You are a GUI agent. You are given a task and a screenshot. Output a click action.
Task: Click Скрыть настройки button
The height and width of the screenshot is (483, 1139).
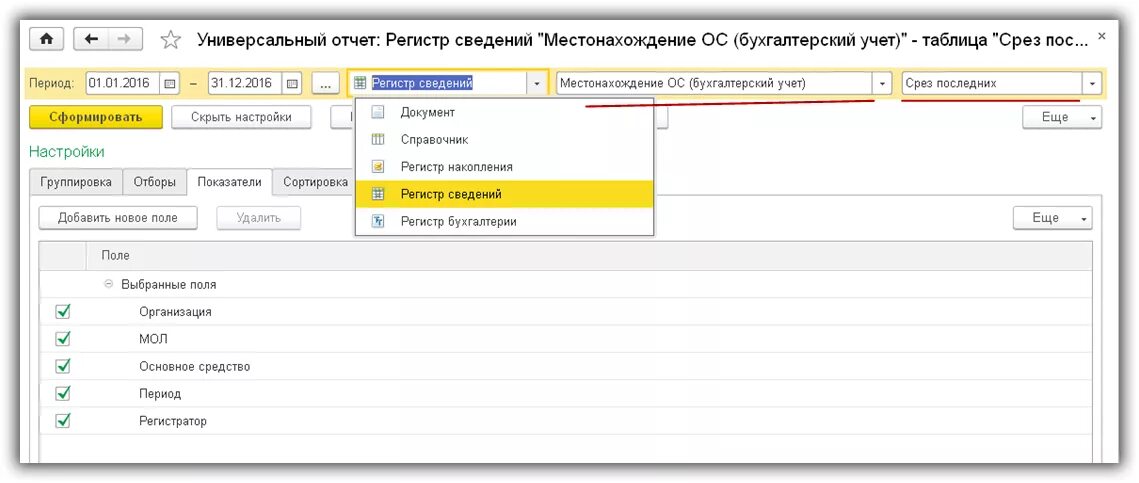(241, 117)
